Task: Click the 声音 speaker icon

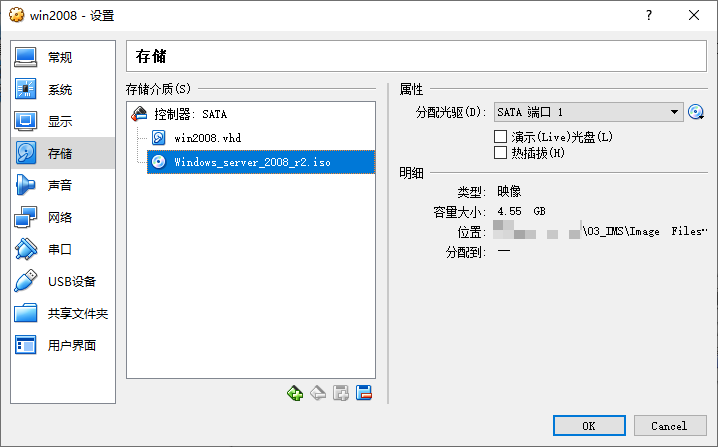Action: point(26,185)
